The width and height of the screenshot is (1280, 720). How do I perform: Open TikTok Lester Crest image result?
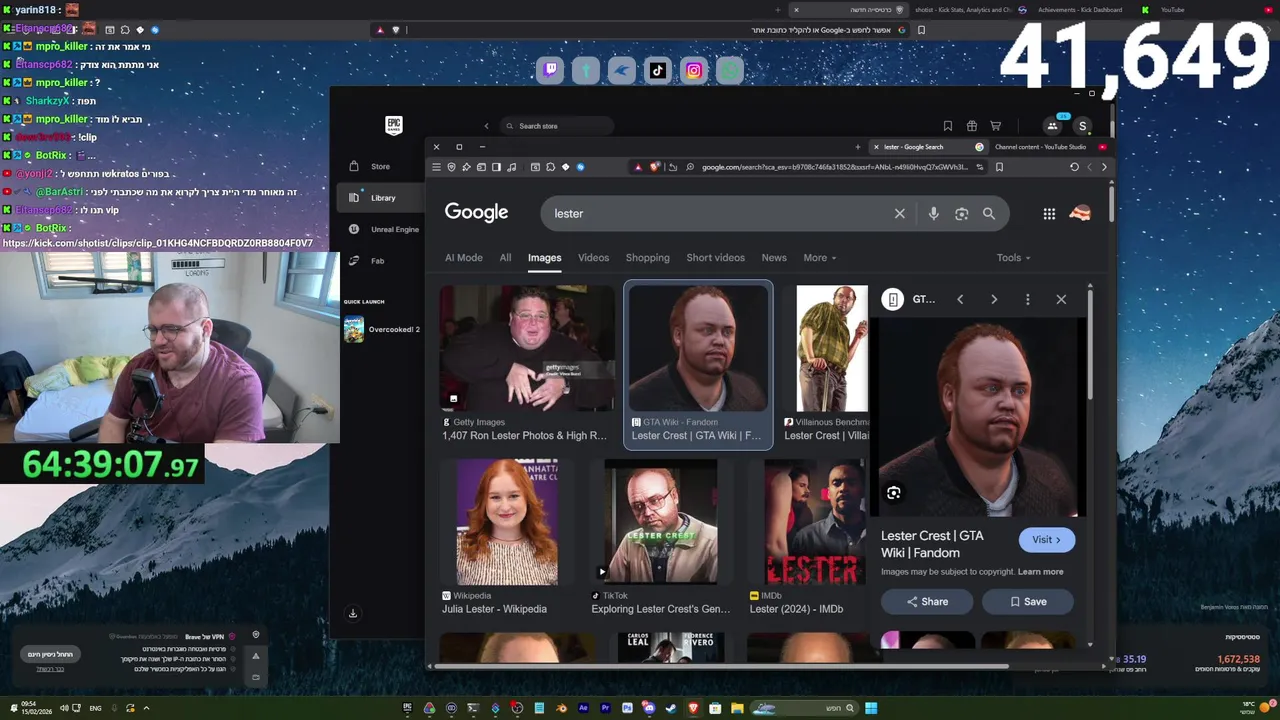click(x=661, y=522)
